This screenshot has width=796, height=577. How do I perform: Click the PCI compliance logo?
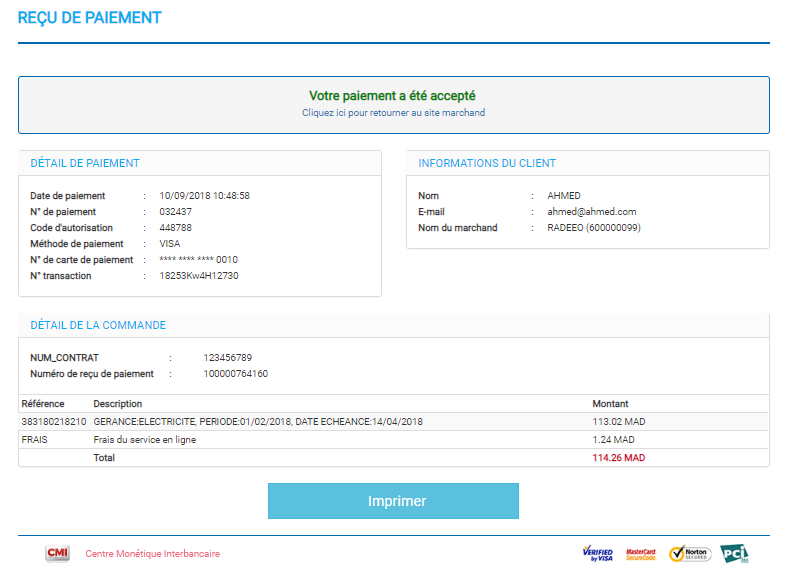tap(734, 553)
